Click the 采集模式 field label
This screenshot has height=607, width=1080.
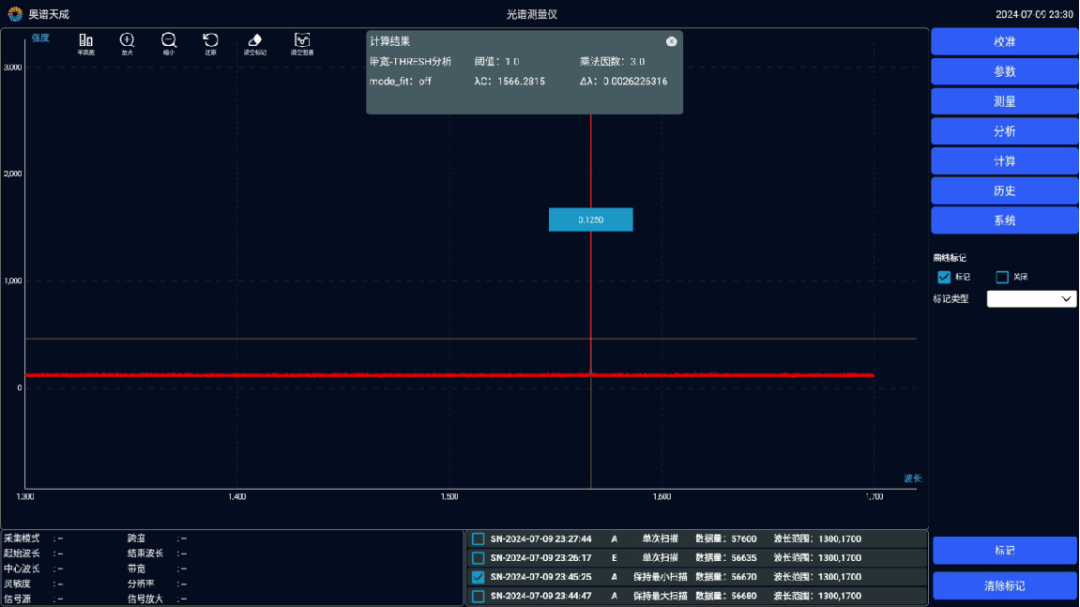21,538
